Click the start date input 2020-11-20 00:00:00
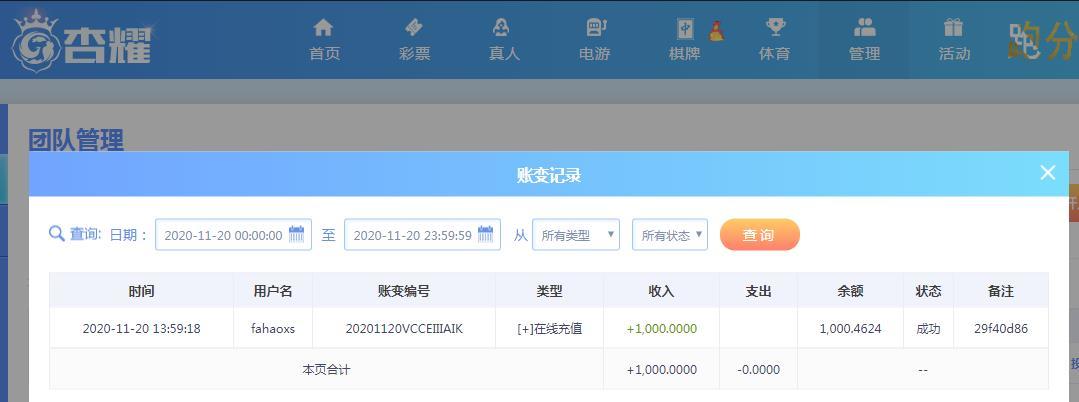1079x402 pixels. 233,235
